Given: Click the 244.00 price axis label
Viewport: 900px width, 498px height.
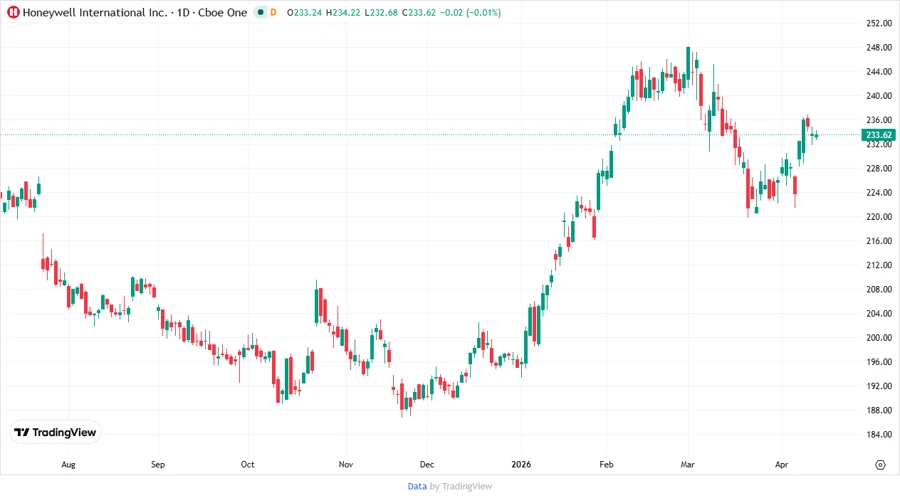Looking at the screenshot, I should point(879,72).
